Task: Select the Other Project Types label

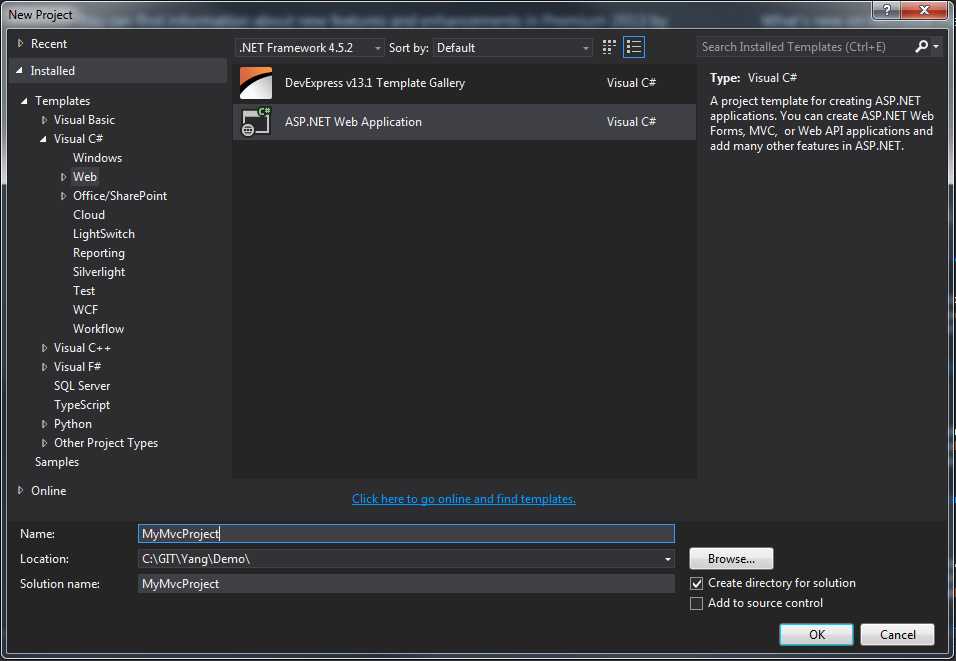Action: pos(106,443)
